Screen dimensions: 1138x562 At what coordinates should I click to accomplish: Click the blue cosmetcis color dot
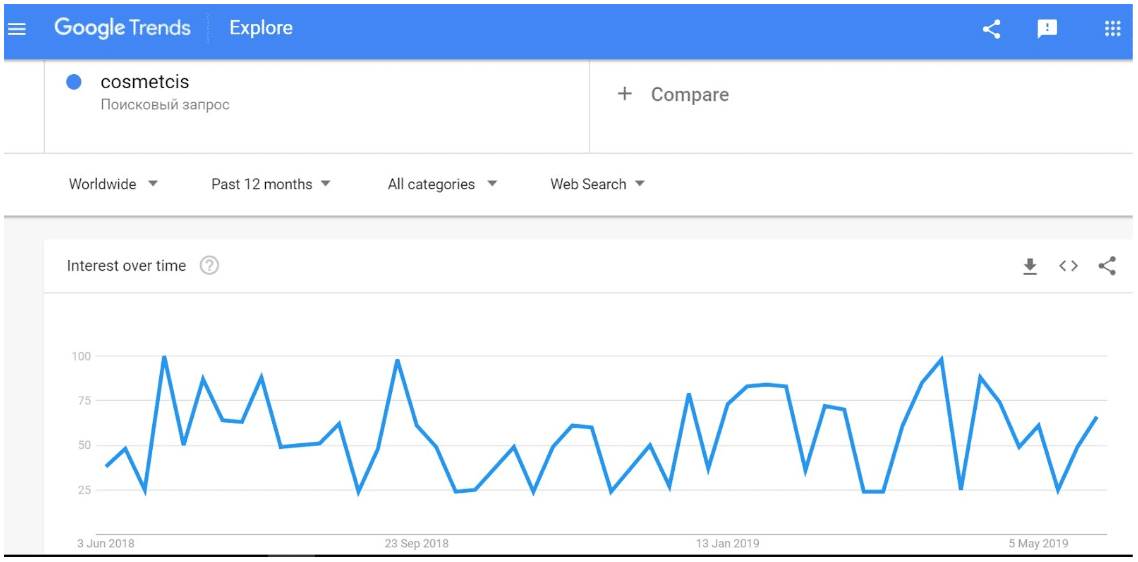point(73,83)
